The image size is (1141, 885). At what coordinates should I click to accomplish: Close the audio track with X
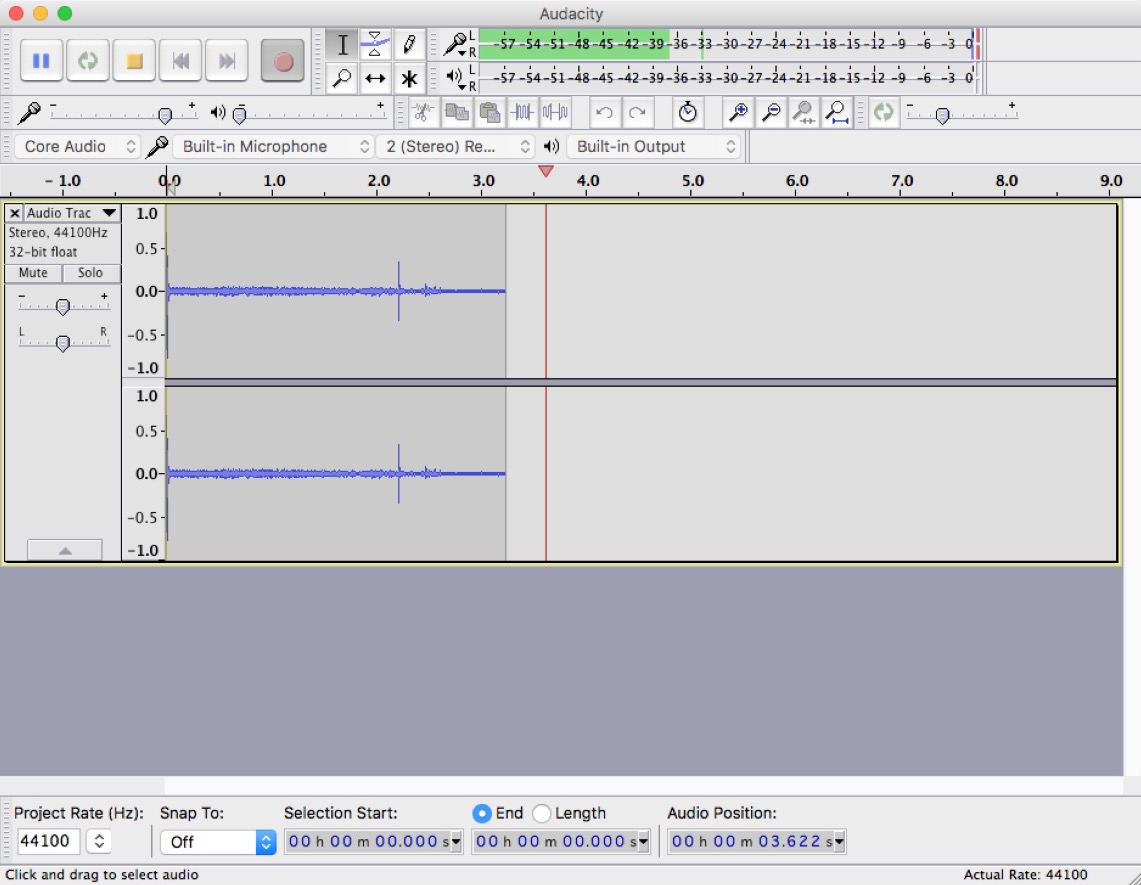[x=14, y=213]
